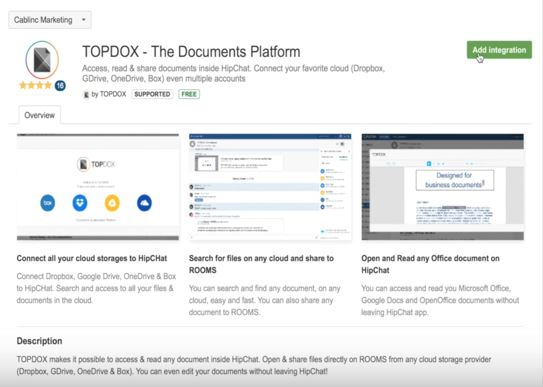
Task: Open the by TOPDOX vendor link
Action: click(109, 94)
